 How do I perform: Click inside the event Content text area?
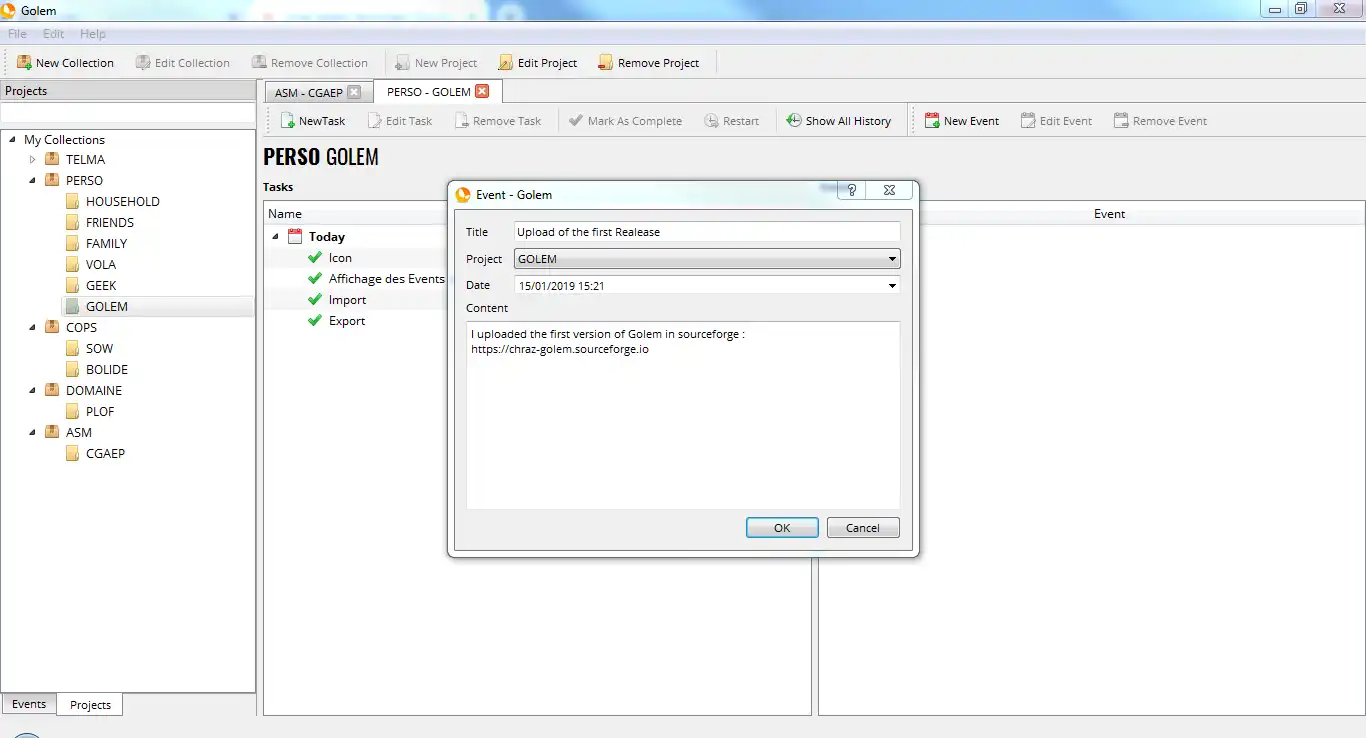click(683, 415)
